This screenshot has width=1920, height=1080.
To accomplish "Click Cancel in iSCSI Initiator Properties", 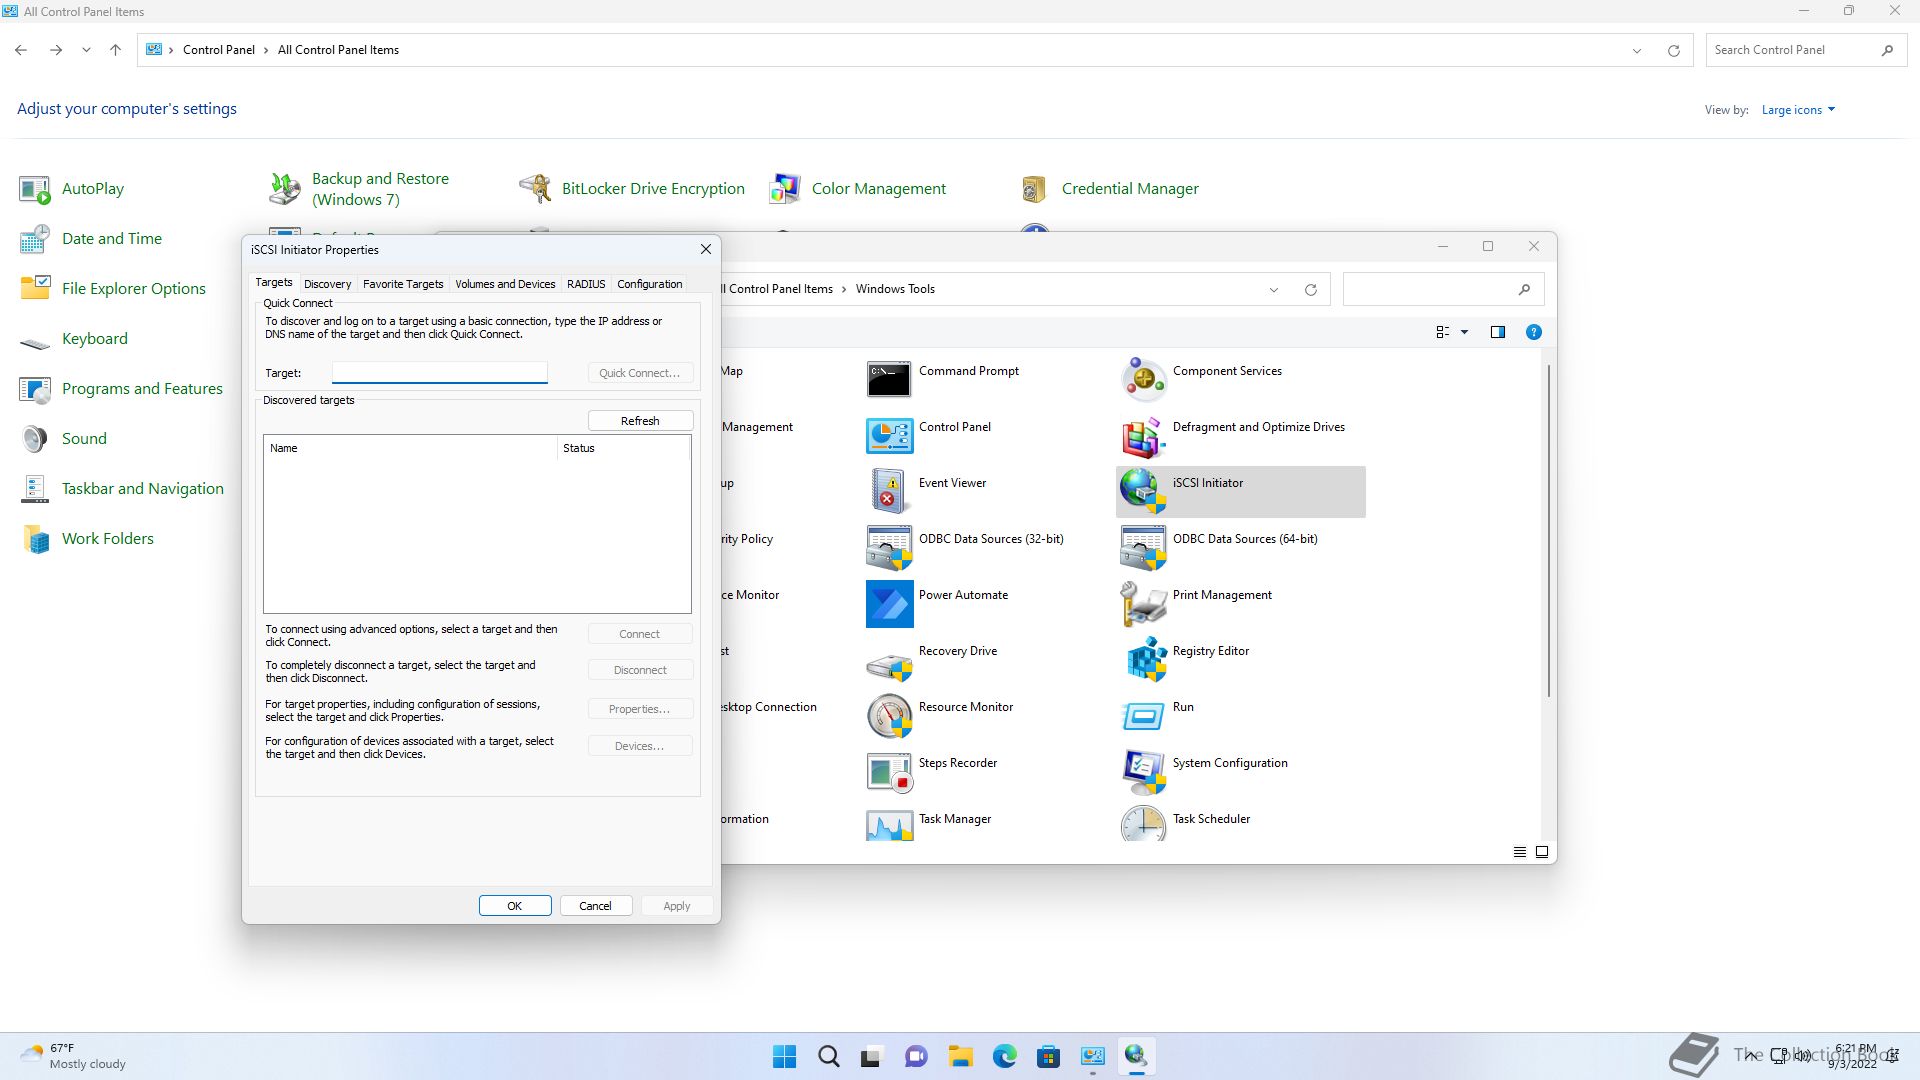I will coord(595,906).
